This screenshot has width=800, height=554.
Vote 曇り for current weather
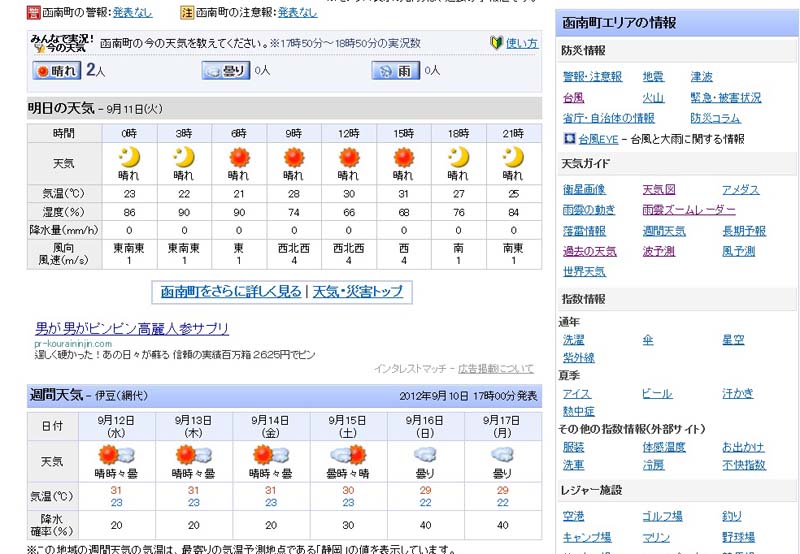click(x=225, y=71)
